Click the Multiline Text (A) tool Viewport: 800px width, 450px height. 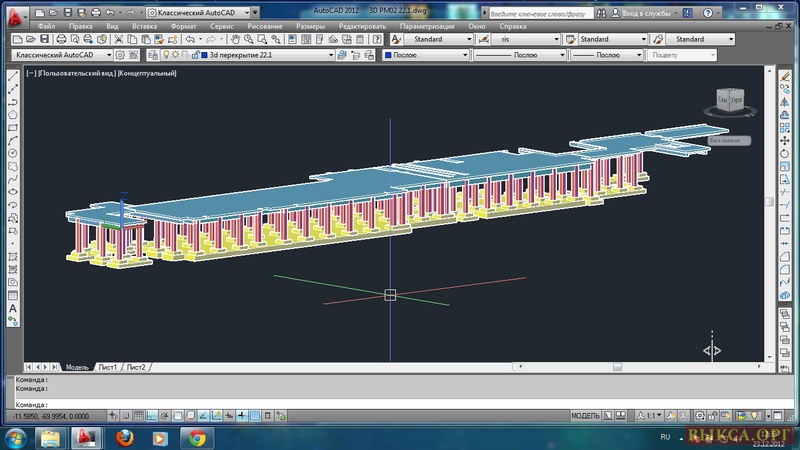pos(13,309)
